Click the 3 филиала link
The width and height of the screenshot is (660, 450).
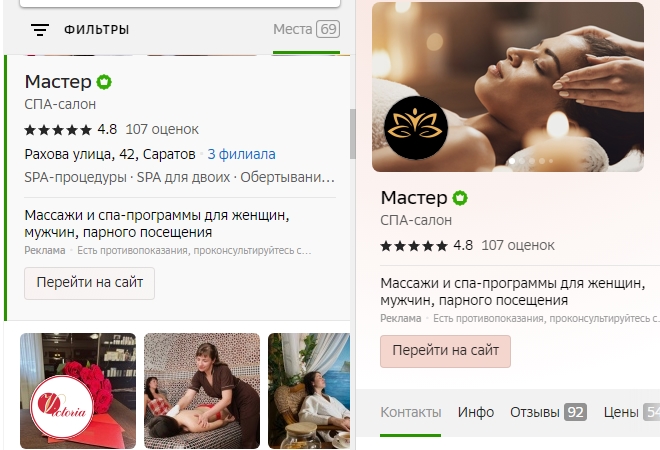pos(242,154)
